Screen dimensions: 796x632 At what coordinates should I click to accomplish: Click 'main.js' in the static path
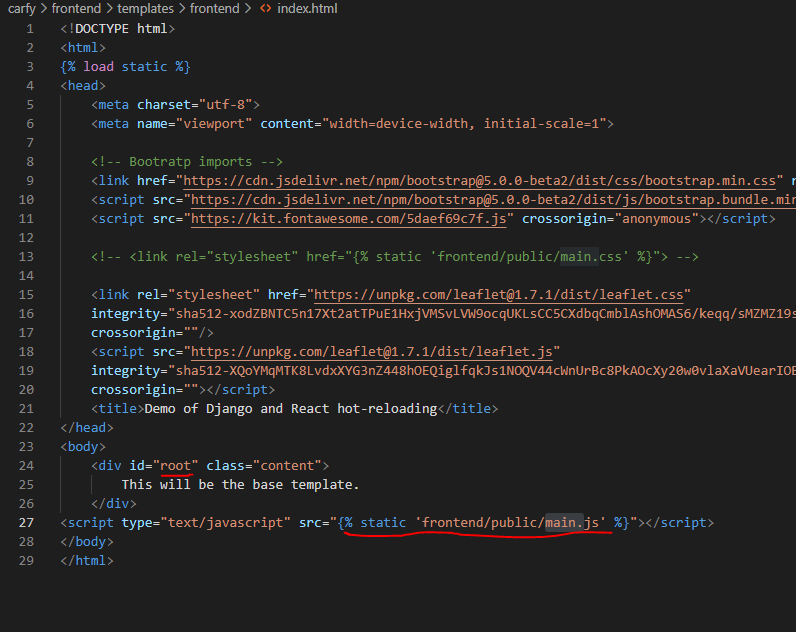[x=572, y=523]
